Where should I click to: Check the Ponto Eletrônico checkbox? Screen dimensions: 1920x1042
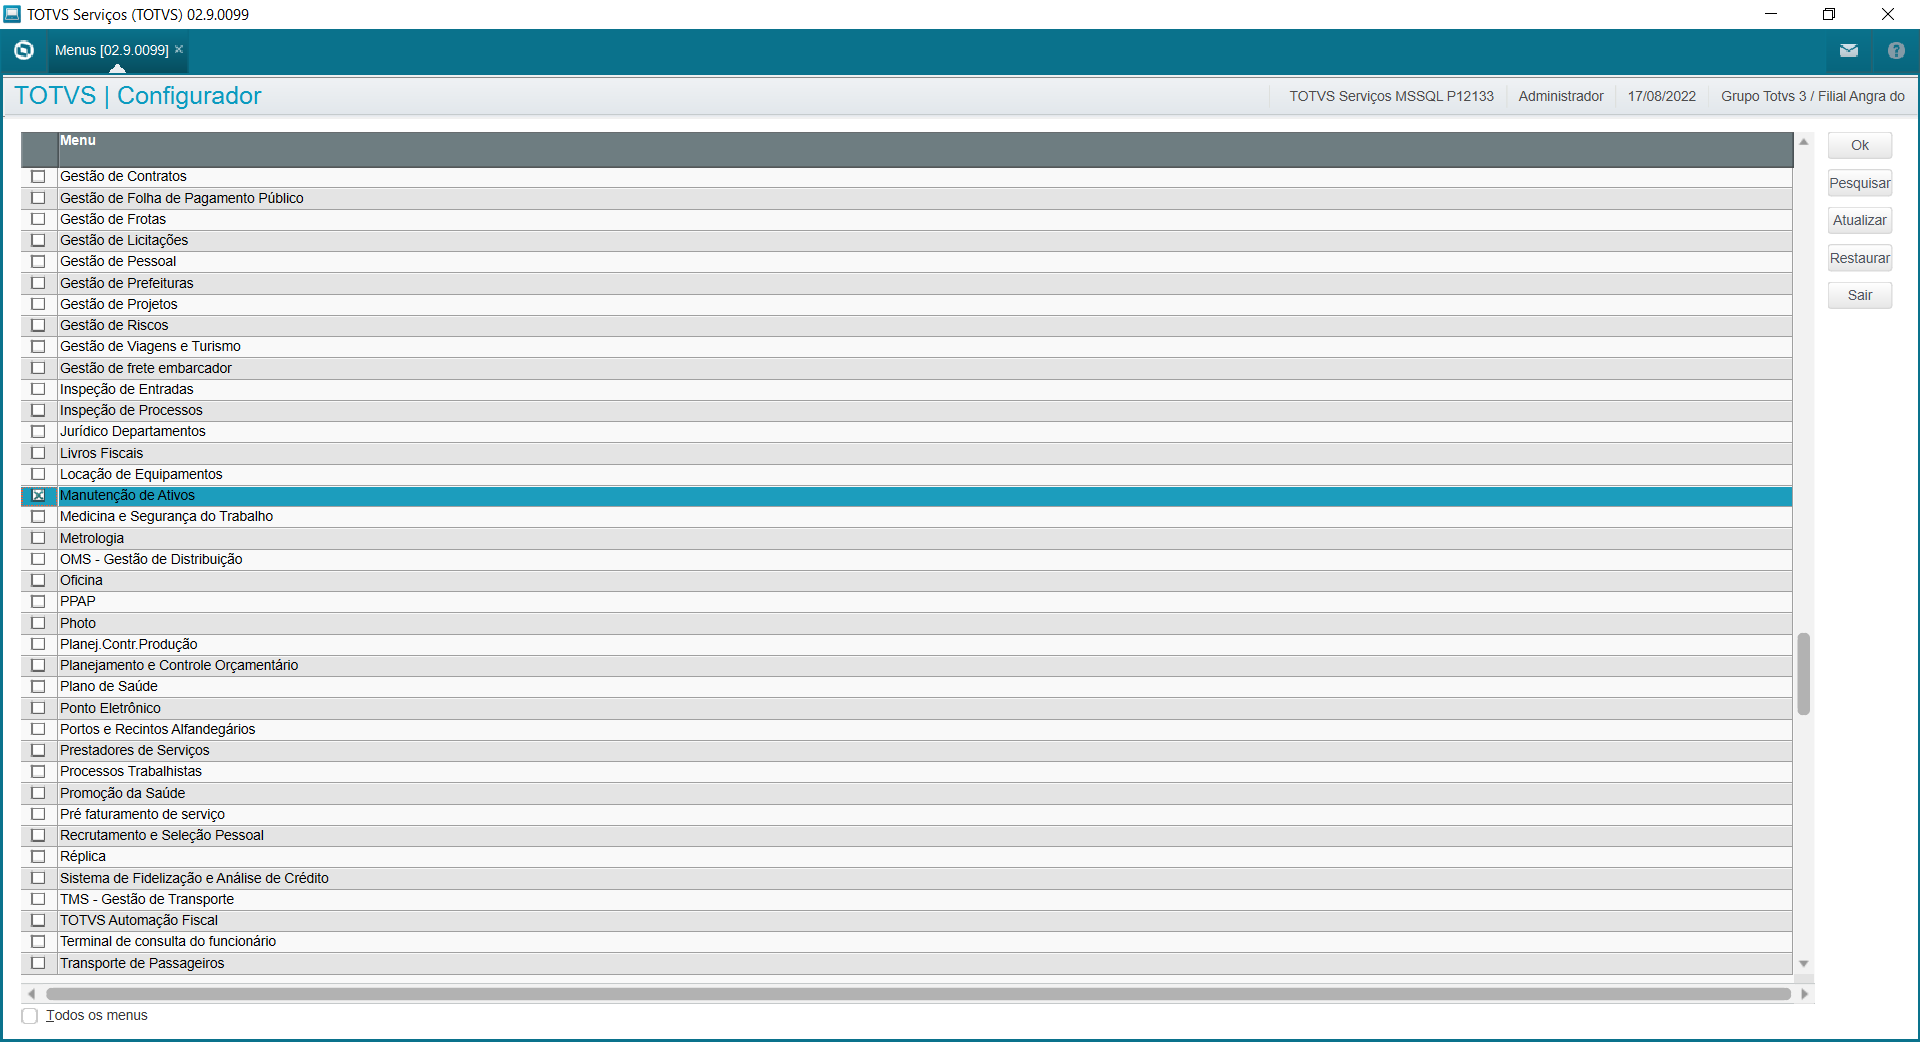[38, 708]
